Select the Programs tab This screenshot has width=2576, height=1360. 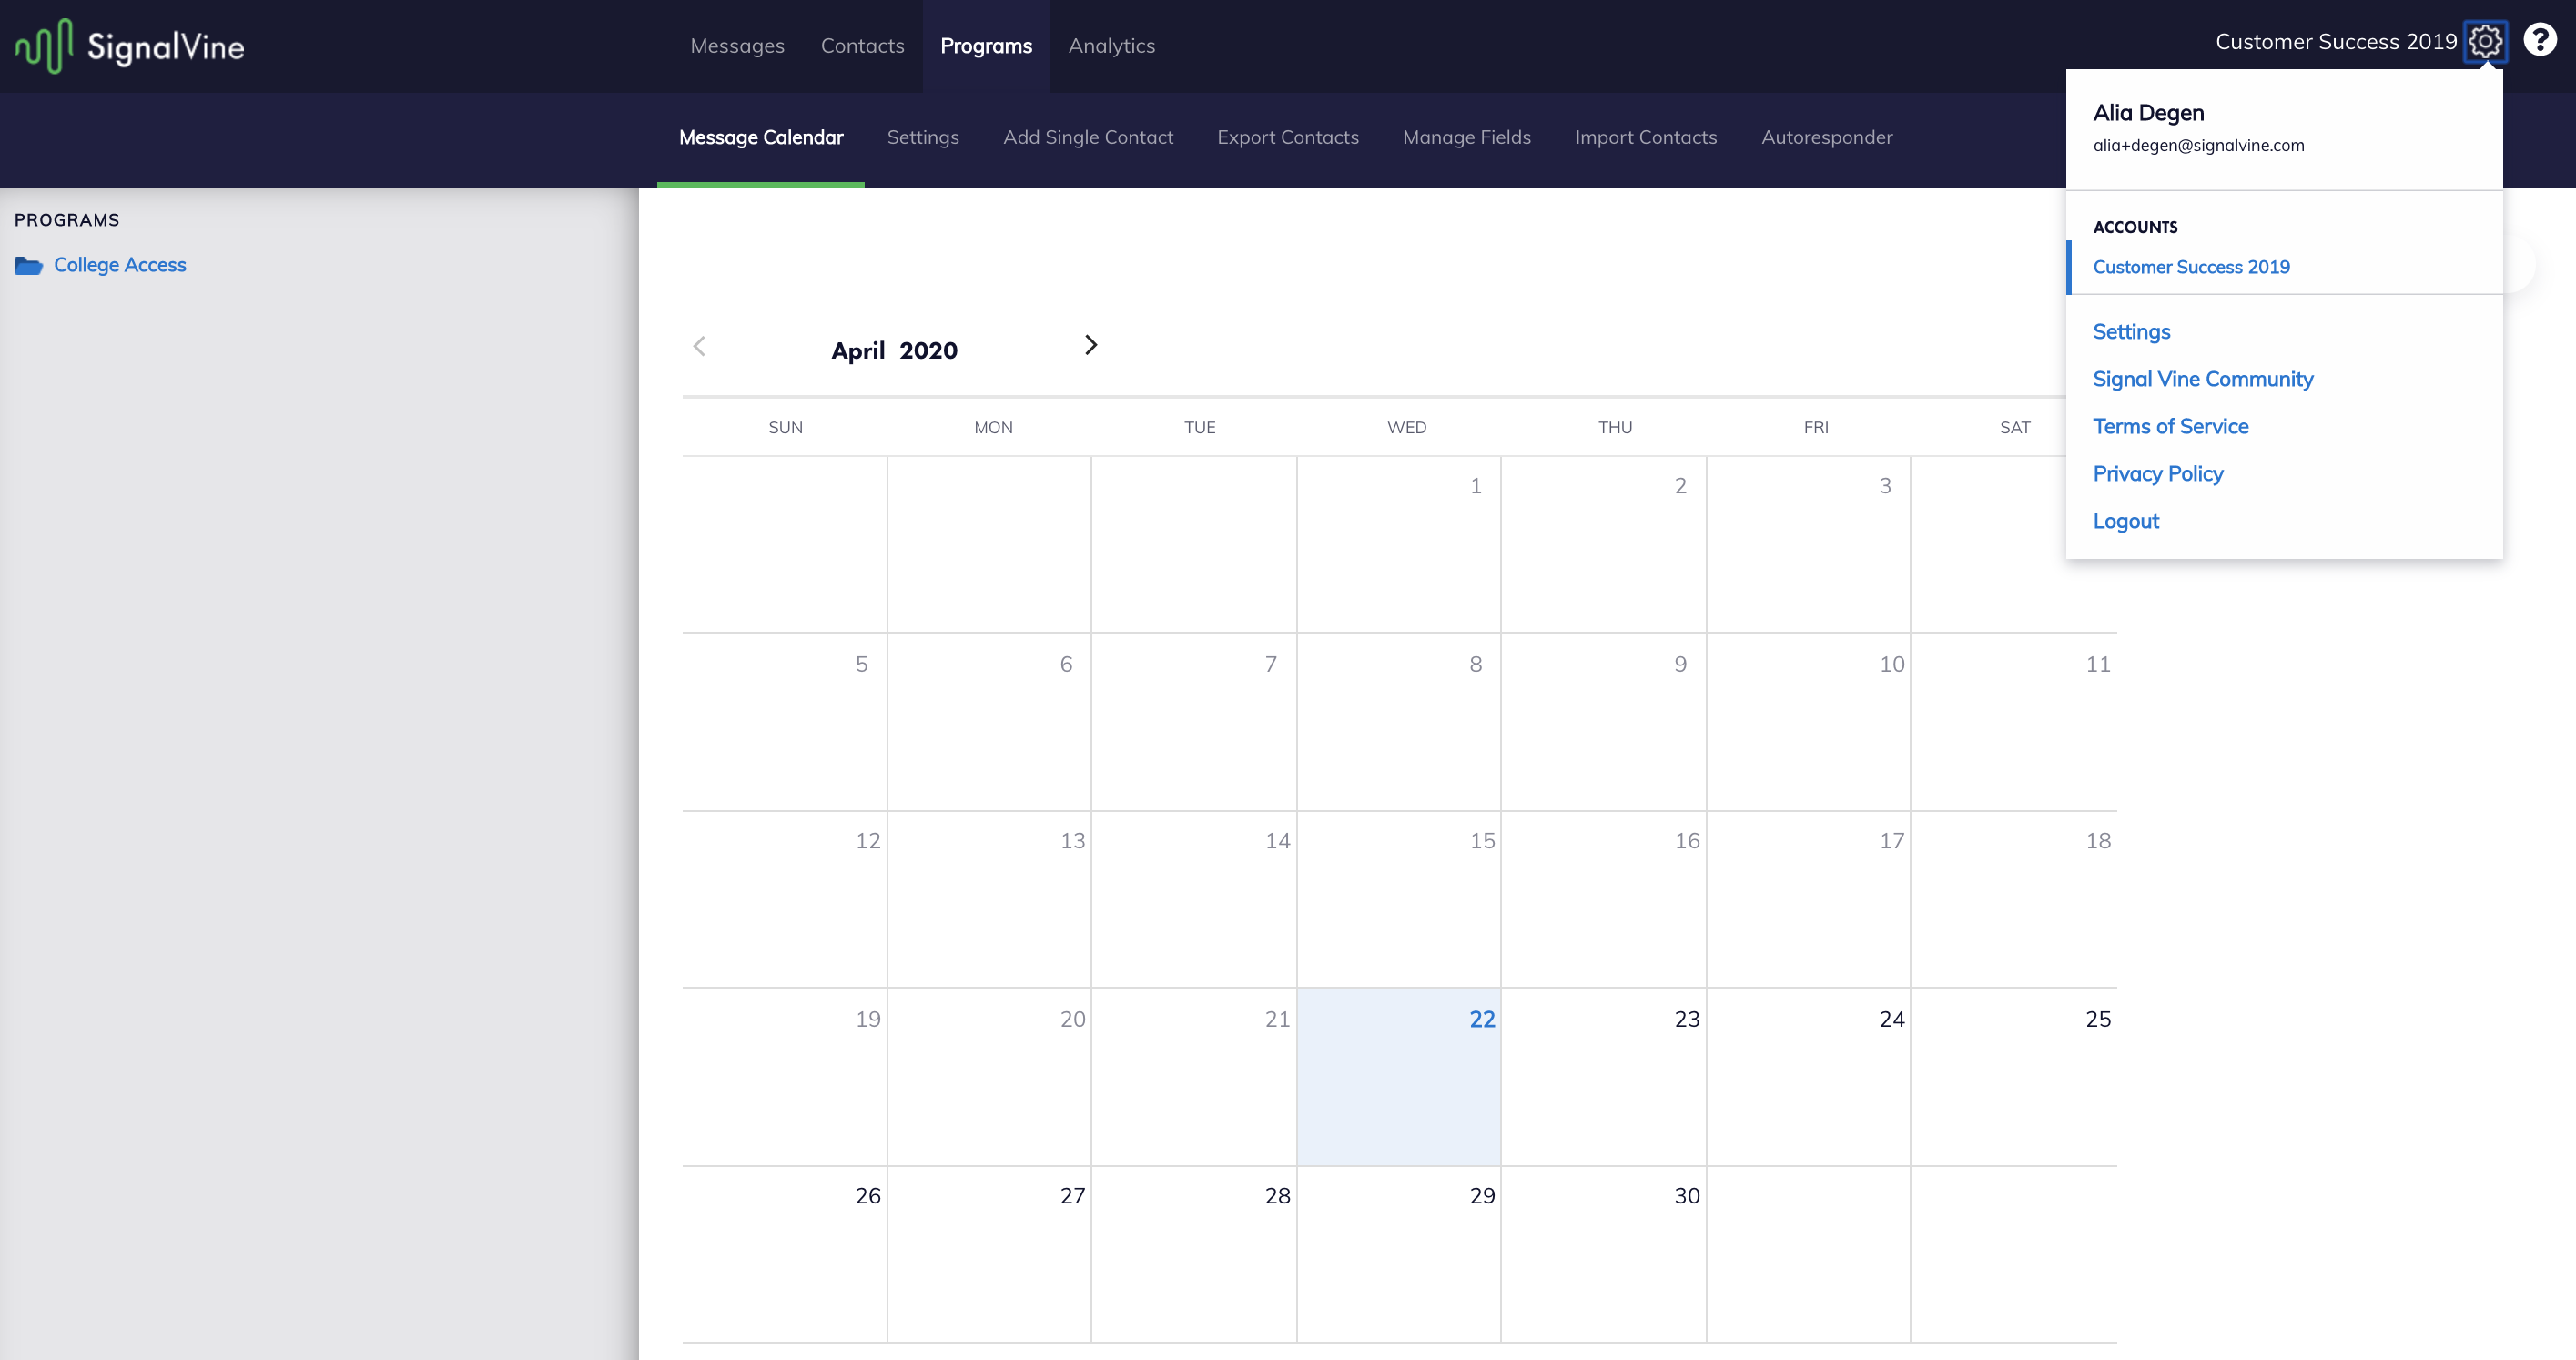(x=986, y=46)
